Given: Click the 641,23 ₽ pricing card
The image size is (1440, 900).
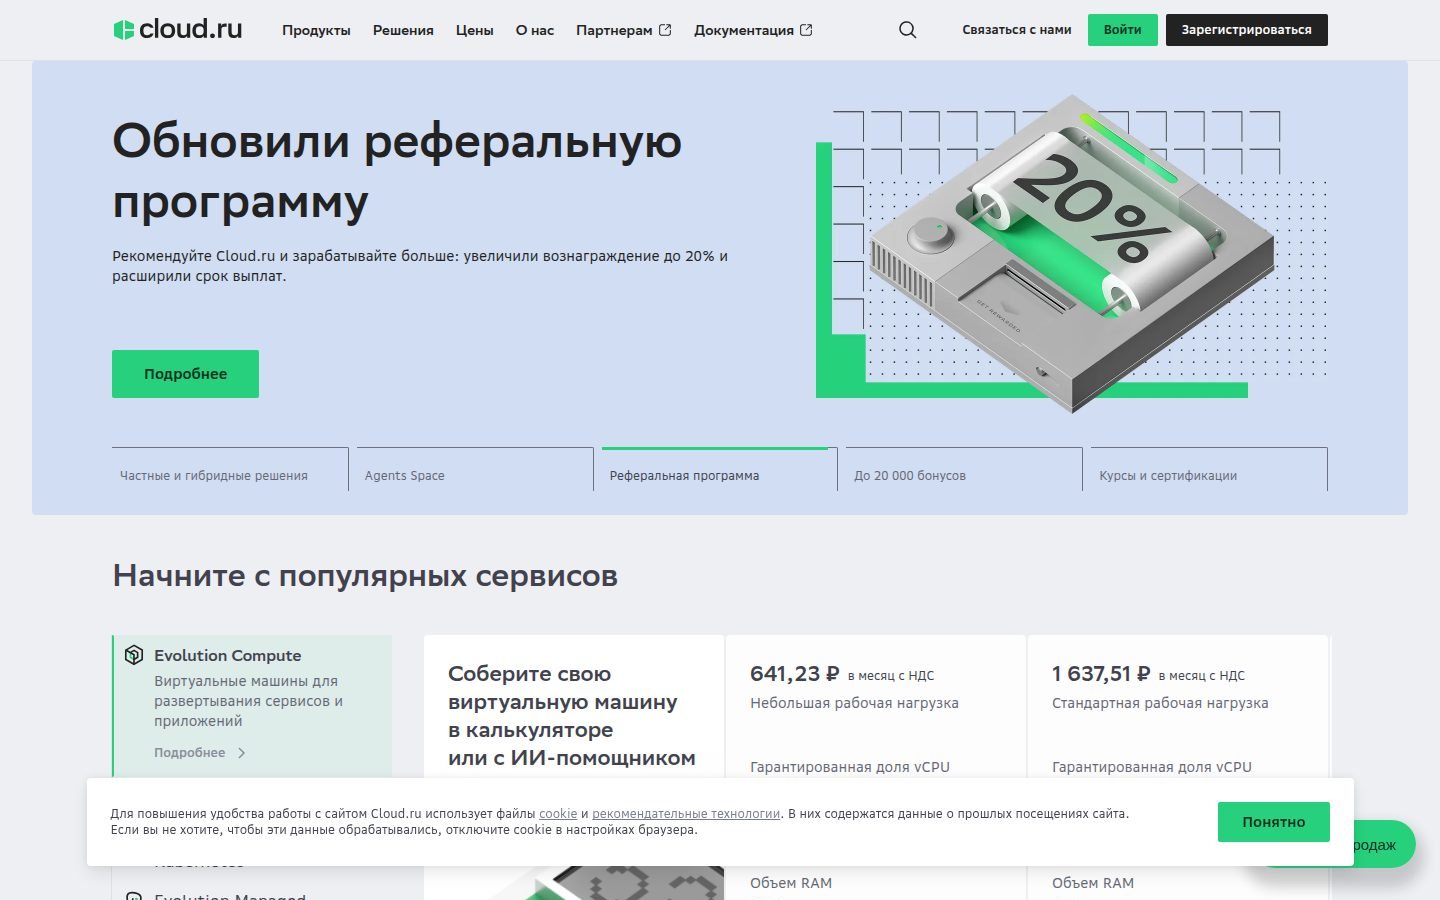Looking at the screenshot, I should pyautogui.click(x=875, y=767).
